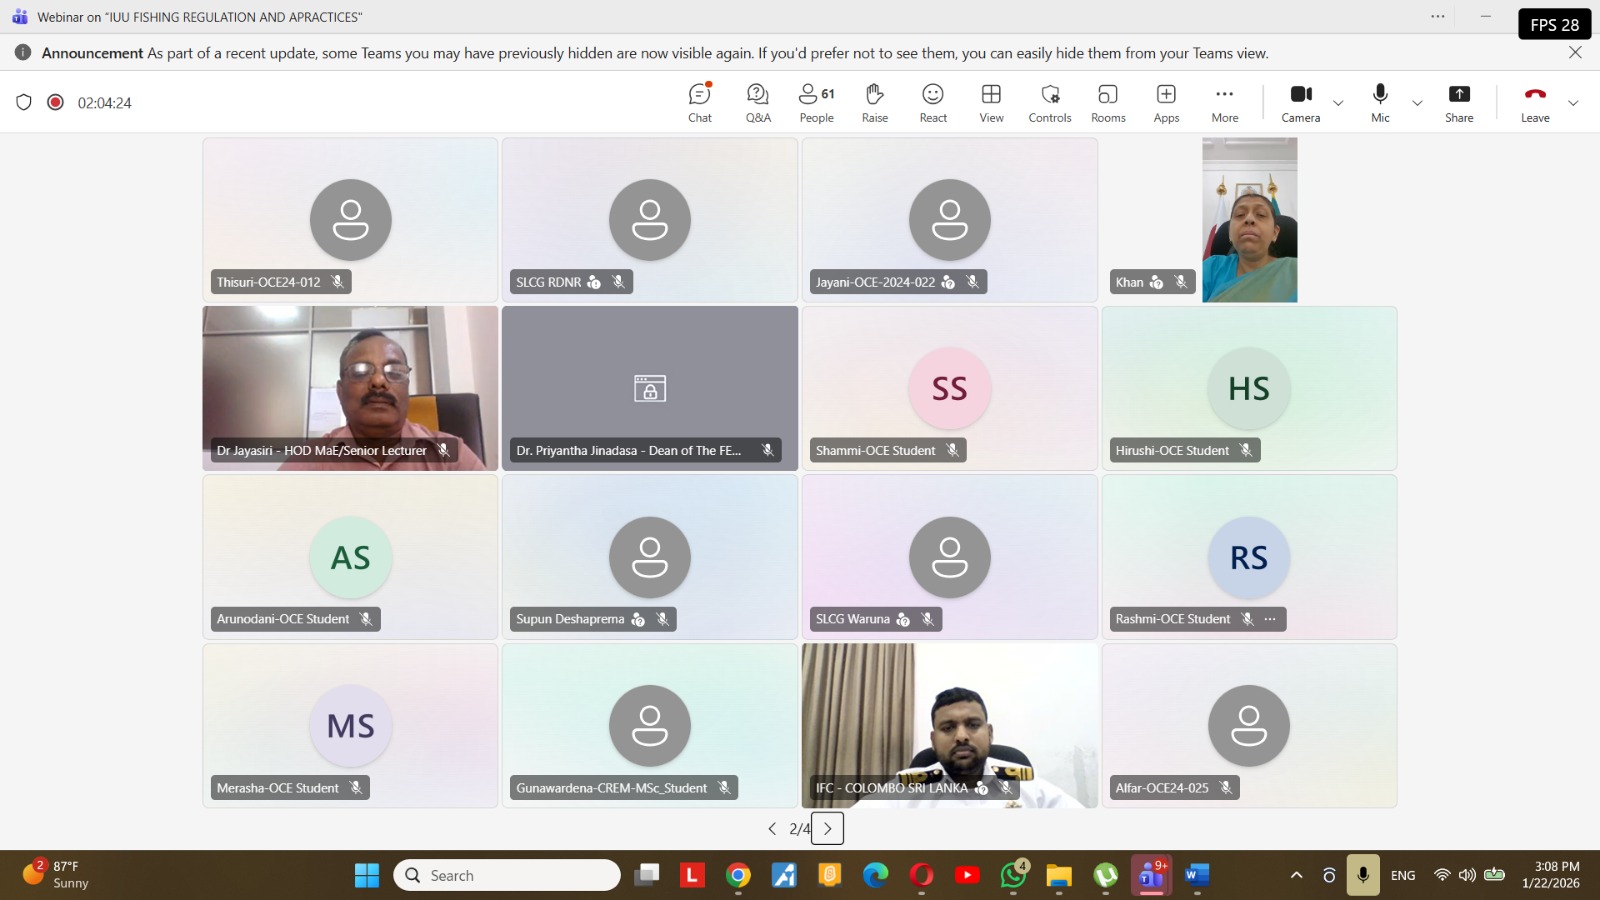This screenshot has width=1600, height=900.
Task: Expand Mic device options chevron
Action: tap(1417, 103)
